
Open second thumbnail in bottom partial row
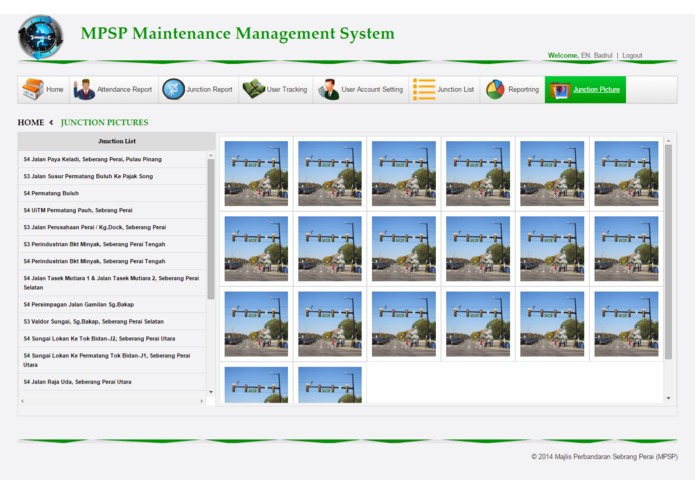click(x=330, y=385)
